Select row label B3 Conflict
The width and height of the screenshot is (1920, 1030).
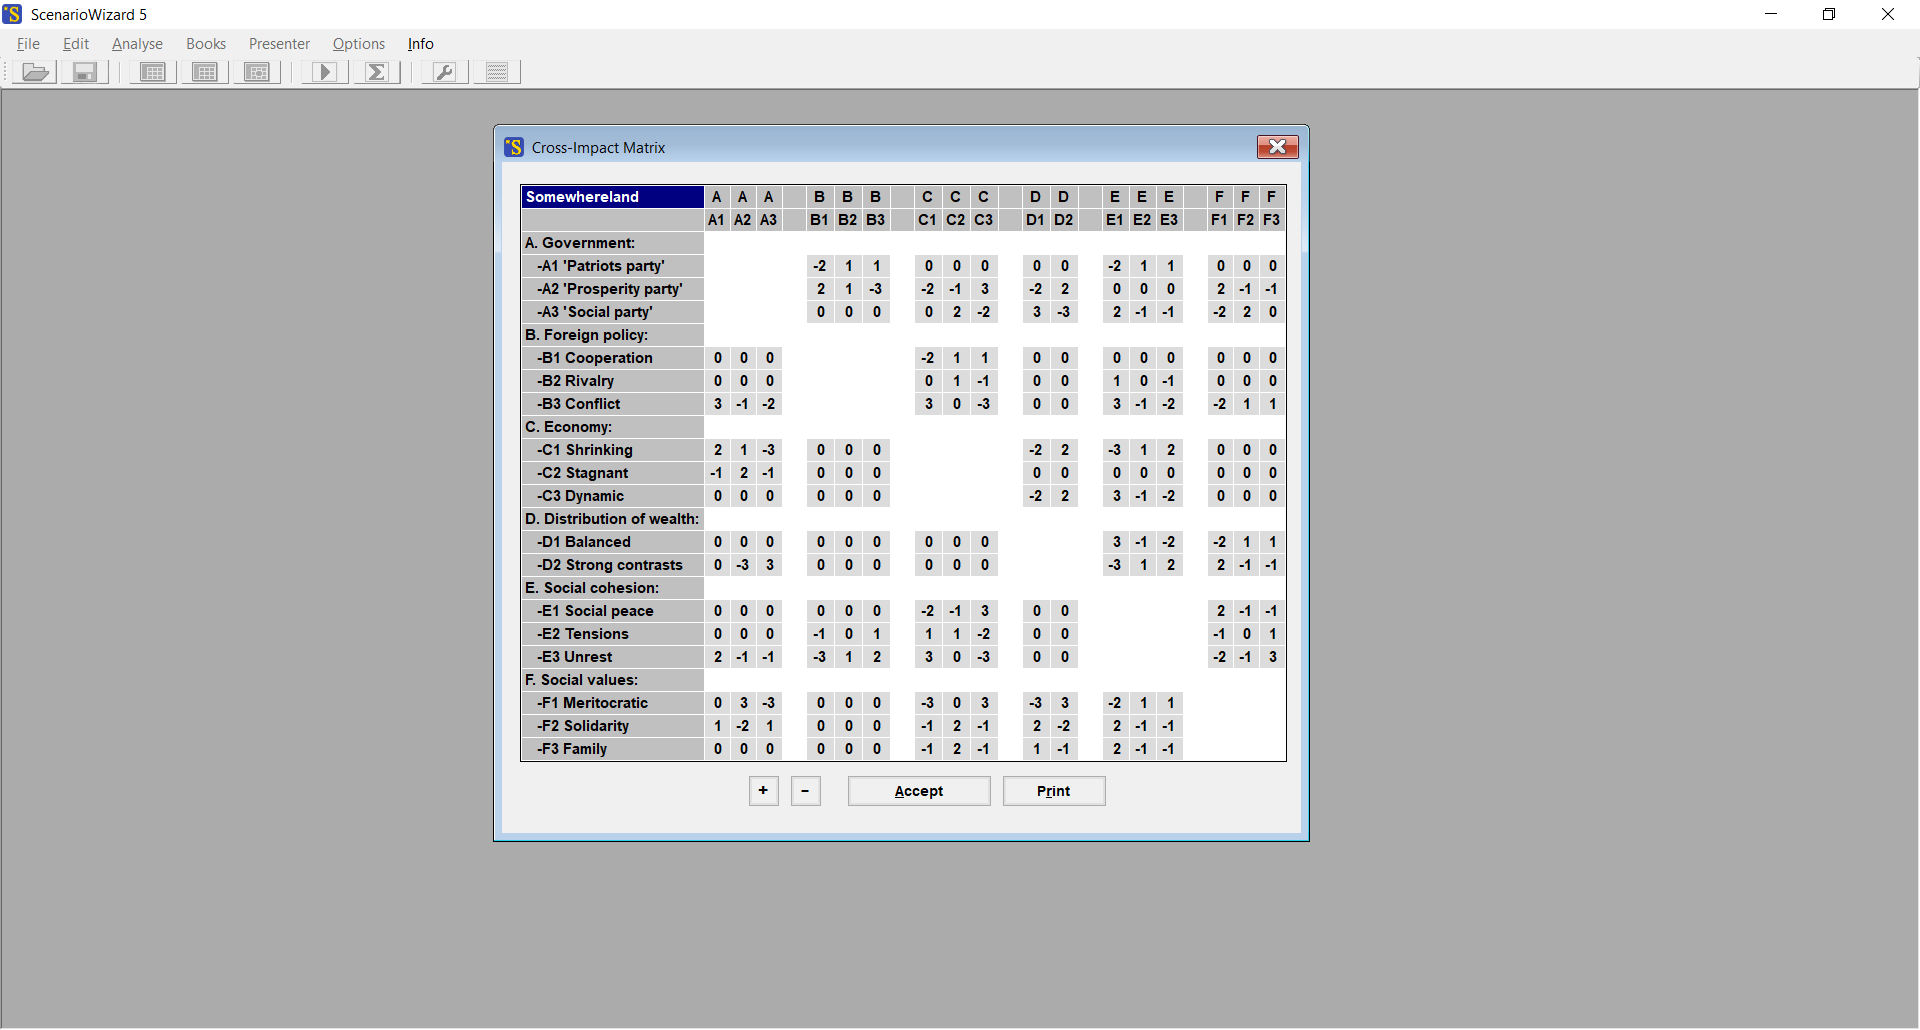click(612, 404)
